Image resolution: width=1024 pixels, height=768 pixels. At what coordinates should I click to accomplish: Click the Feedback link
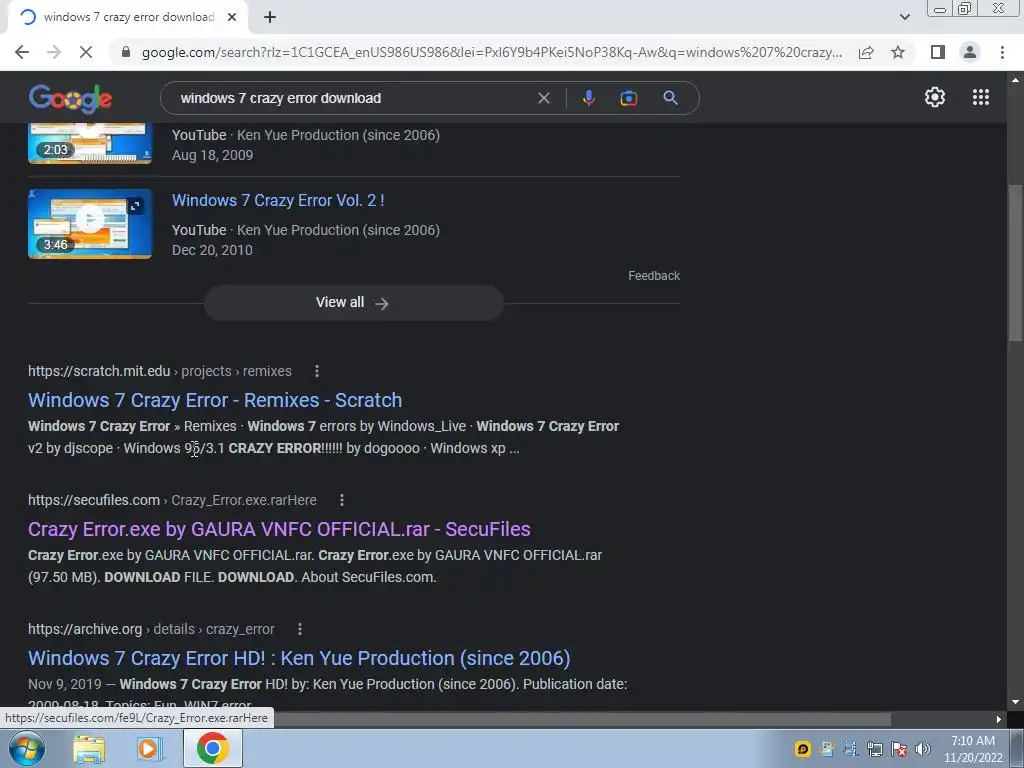[654, 276]
